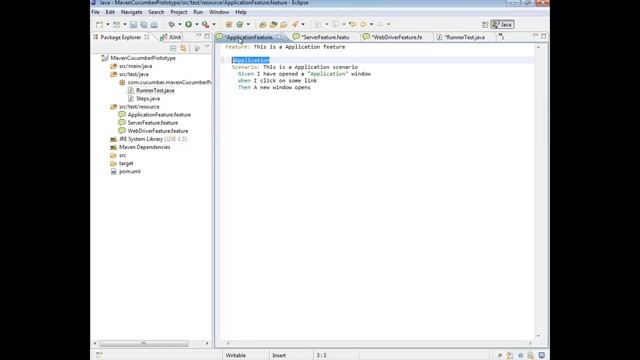This screenshot has height=360, width=640.
Task: Toggle Link with Editor in Package Explorer
Action: (183, 49)
